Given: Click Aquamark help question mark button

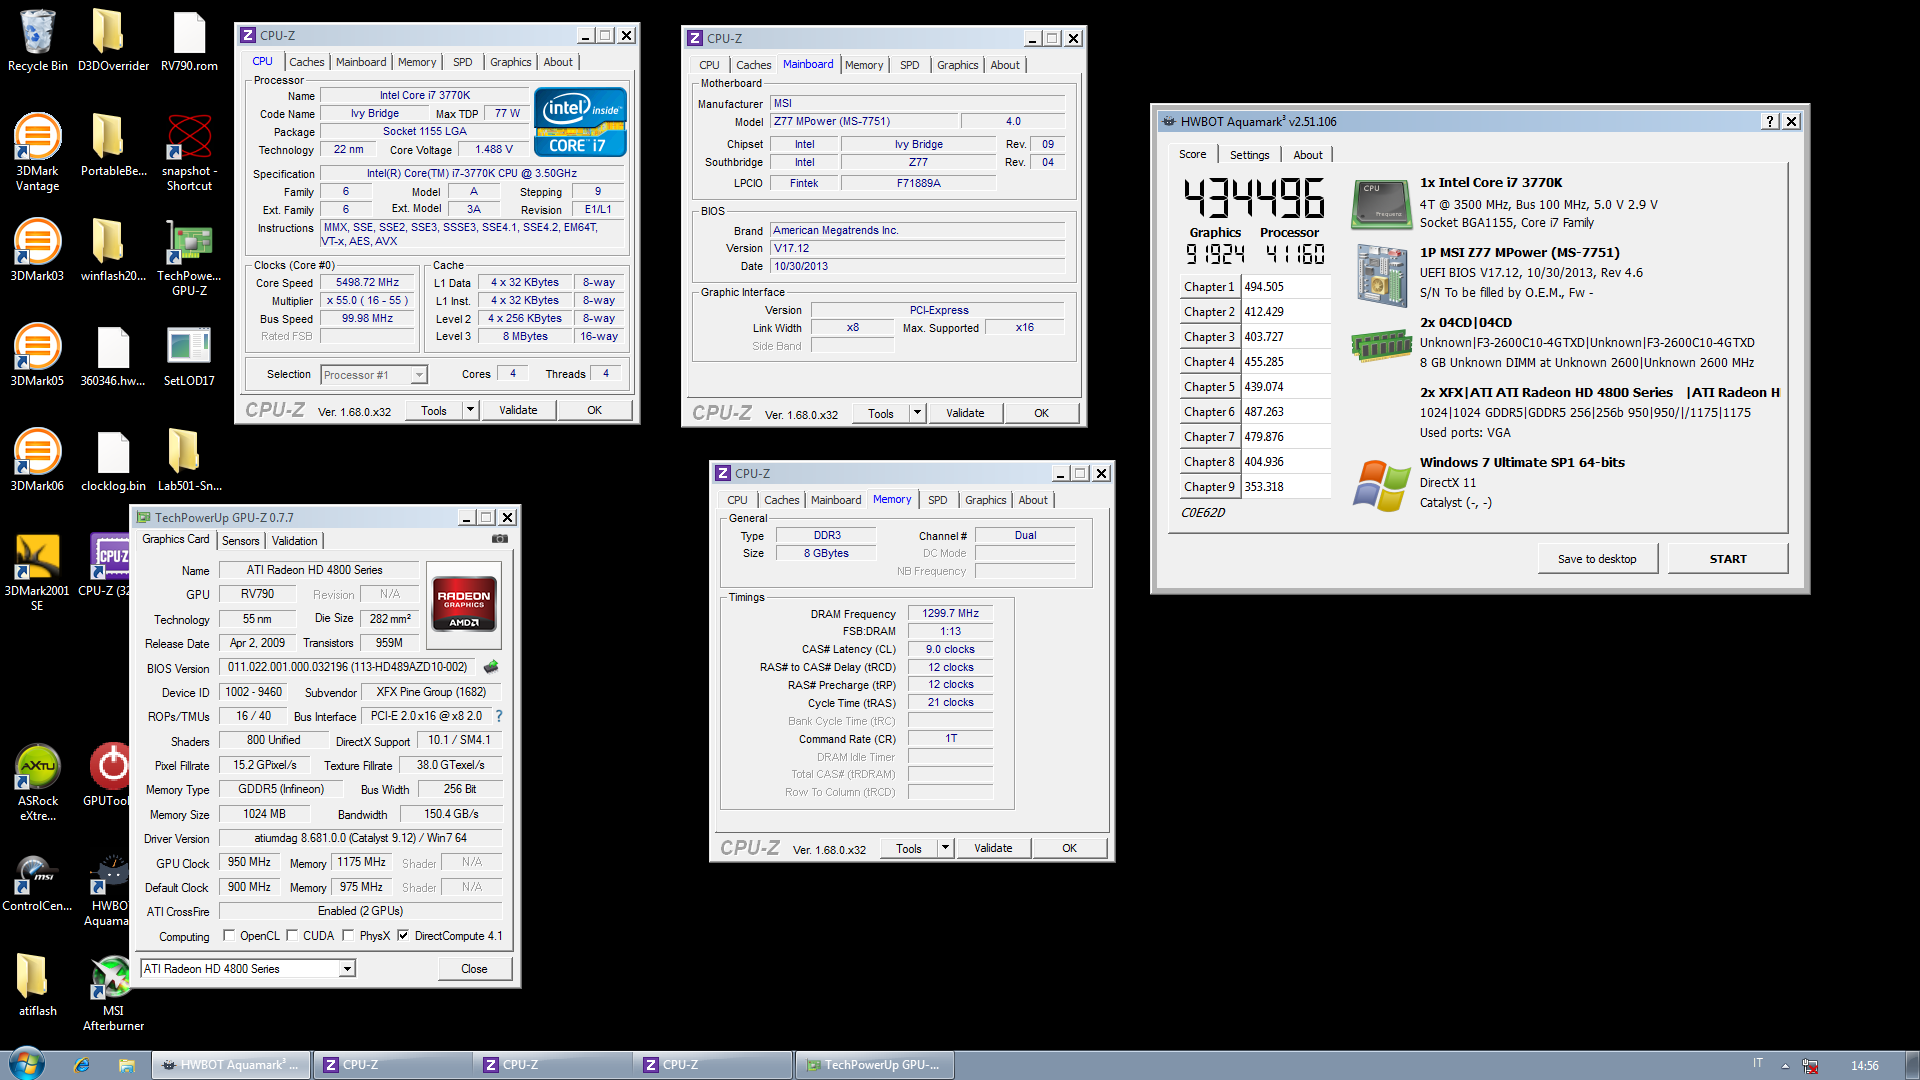Looking at the screenshot, I should (x=1770, y=121).
